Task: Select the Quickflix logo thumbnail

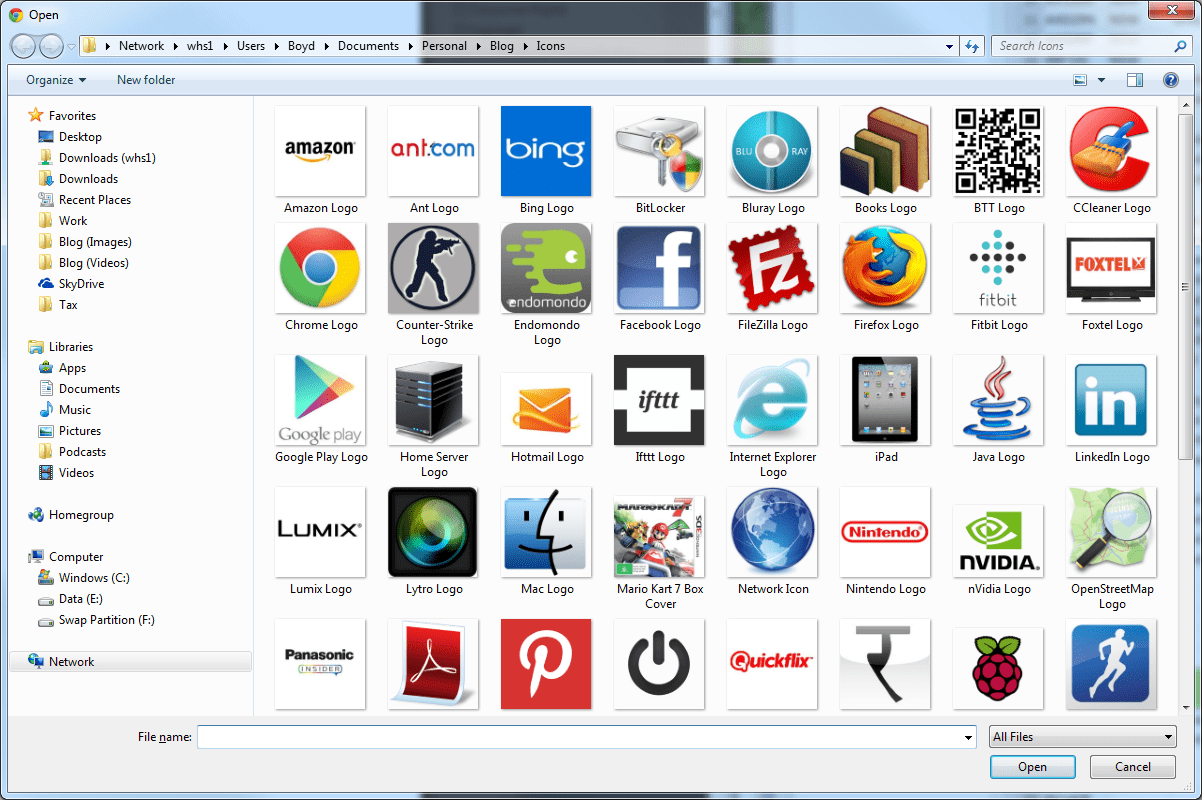Action: (x=772, y=664)
